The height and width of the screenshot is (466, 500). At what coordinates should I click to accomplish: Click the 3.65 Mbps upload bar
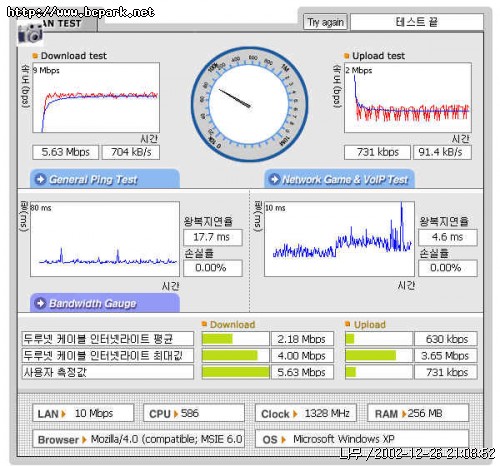tap(379, 356)
